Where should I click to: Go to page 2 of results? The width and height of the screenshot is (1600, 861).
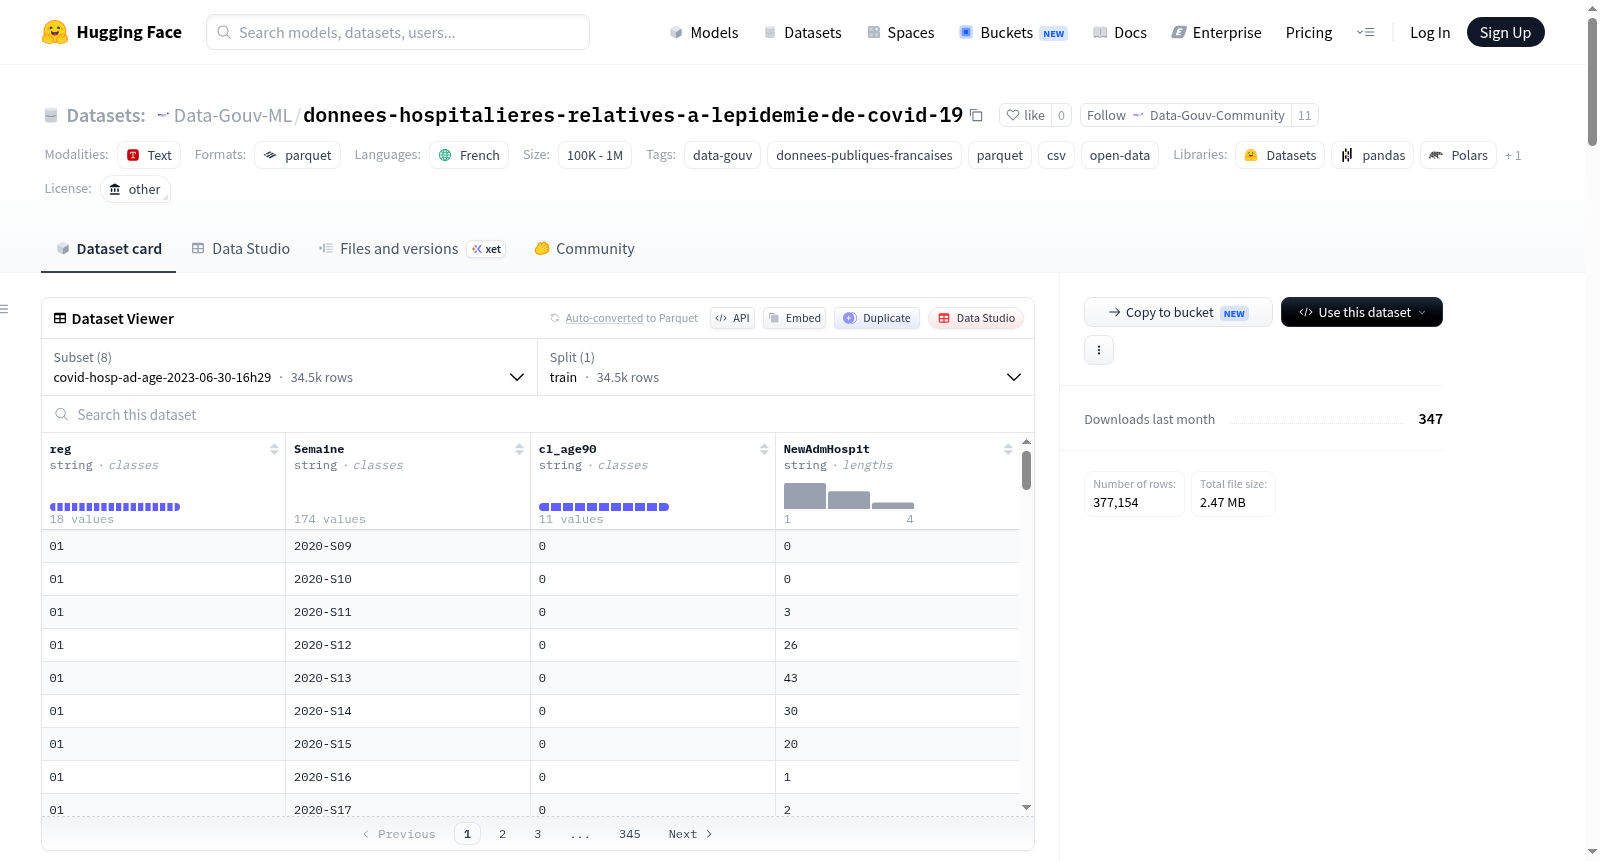502,834
